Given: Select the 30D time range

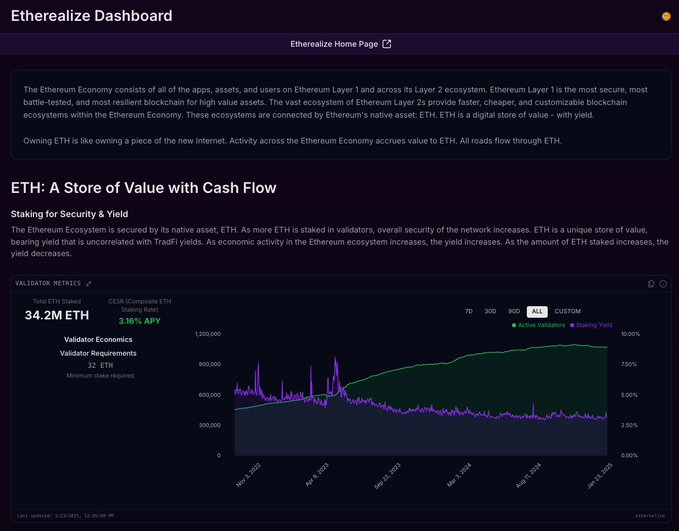Looking at the screenshot, I should click(490, 311).
